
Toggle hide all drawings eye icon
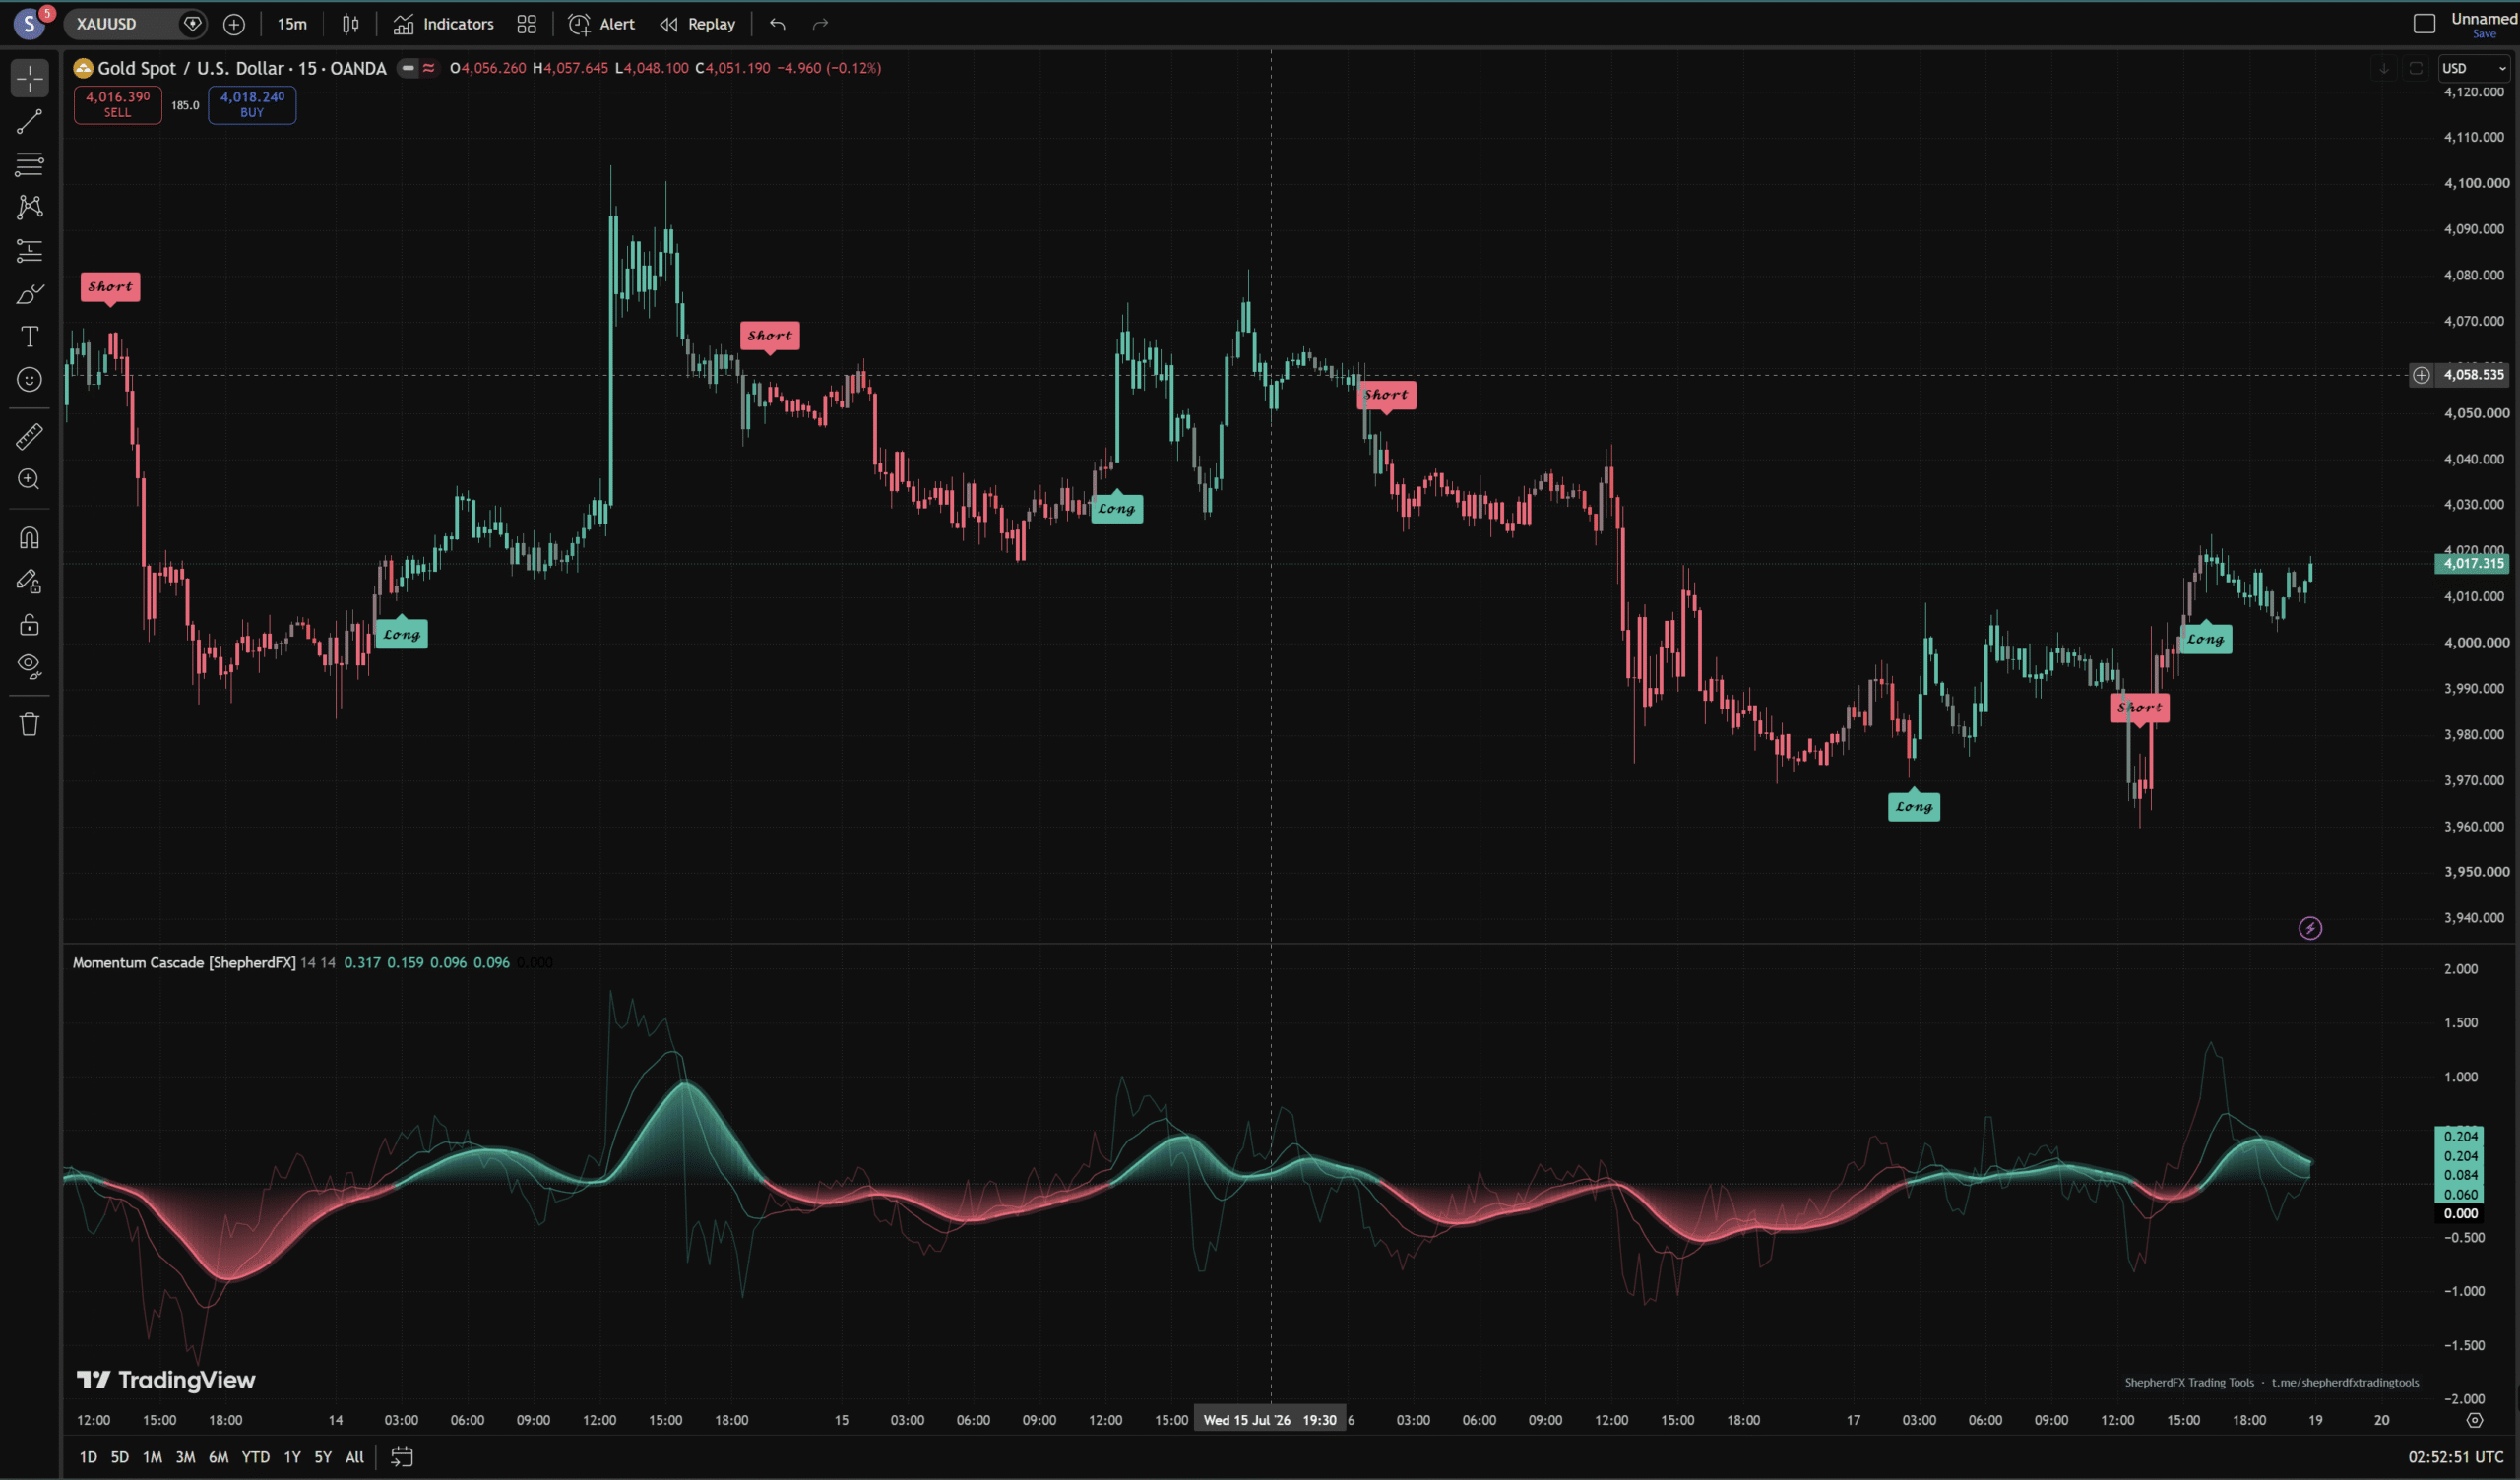point(29,667)
